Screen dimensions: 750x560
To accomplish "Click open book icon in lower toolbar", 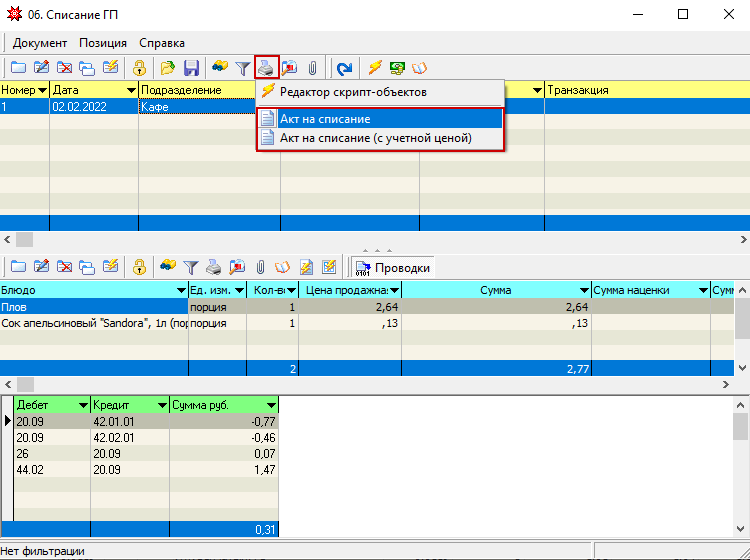I will (282, 267).
